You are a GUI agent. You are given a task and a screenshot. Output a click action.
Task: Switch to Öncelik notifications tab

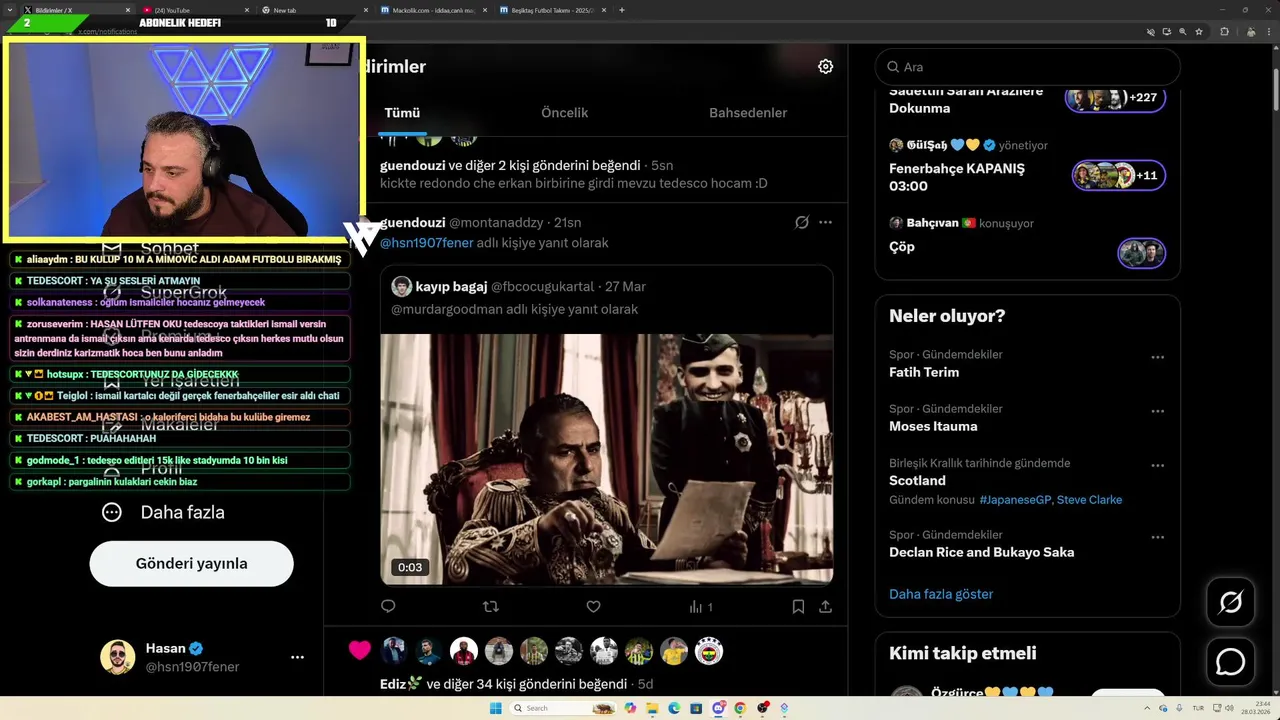click(x=565, y=113)
